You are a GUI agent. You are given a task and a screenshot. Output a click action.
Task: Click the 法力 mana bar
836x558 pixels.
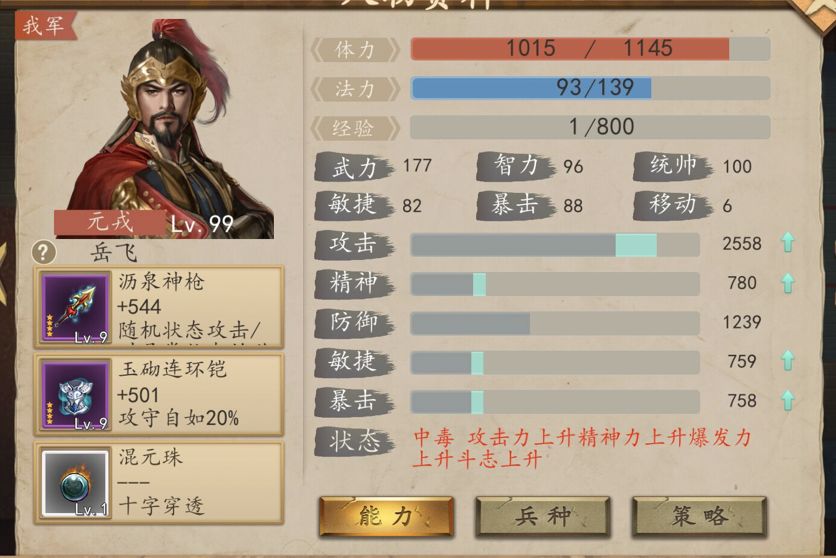(590, 88)
